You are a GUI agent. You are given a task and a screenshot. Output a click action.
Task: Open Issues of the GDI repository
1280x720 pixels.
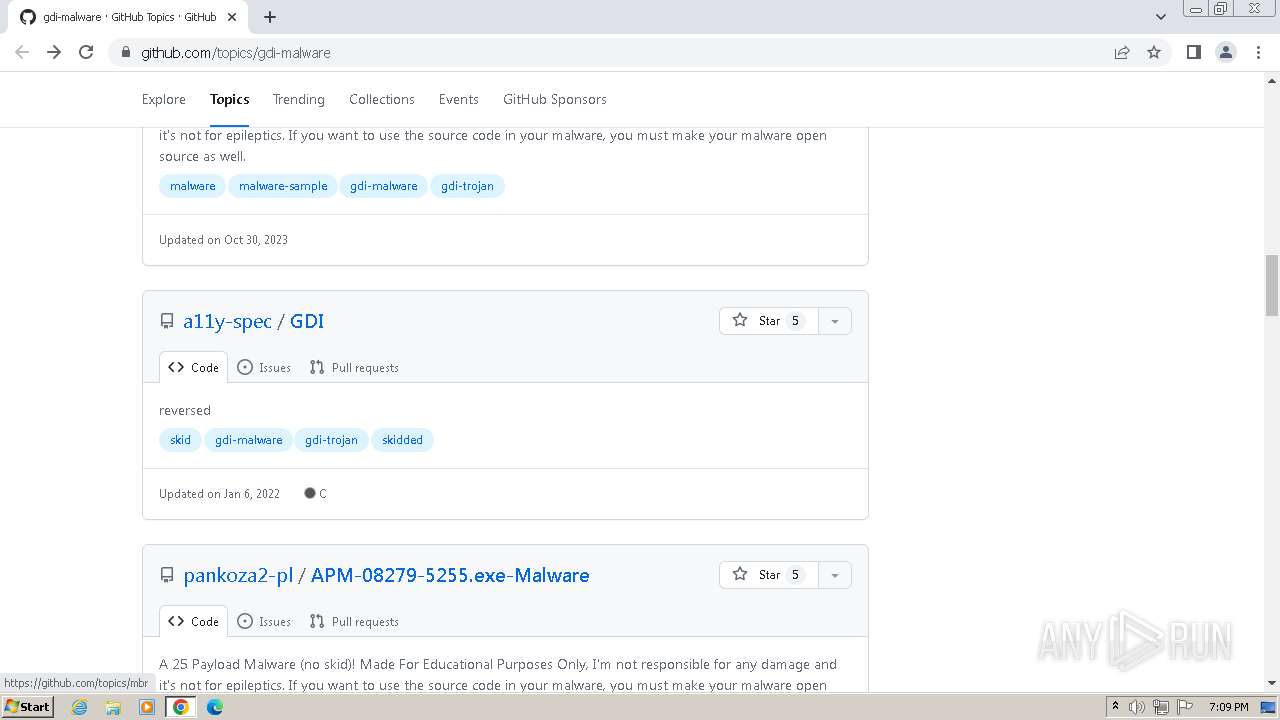[x=264, y=367]
